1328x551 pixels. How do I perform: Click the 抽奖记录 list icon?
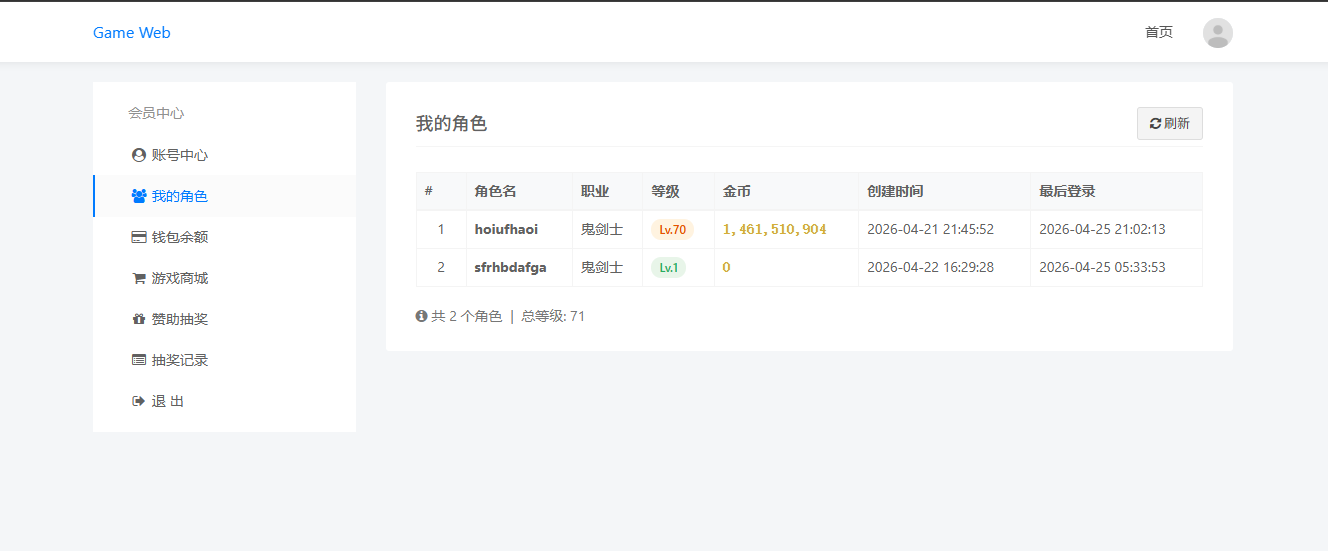coord(139,360)
